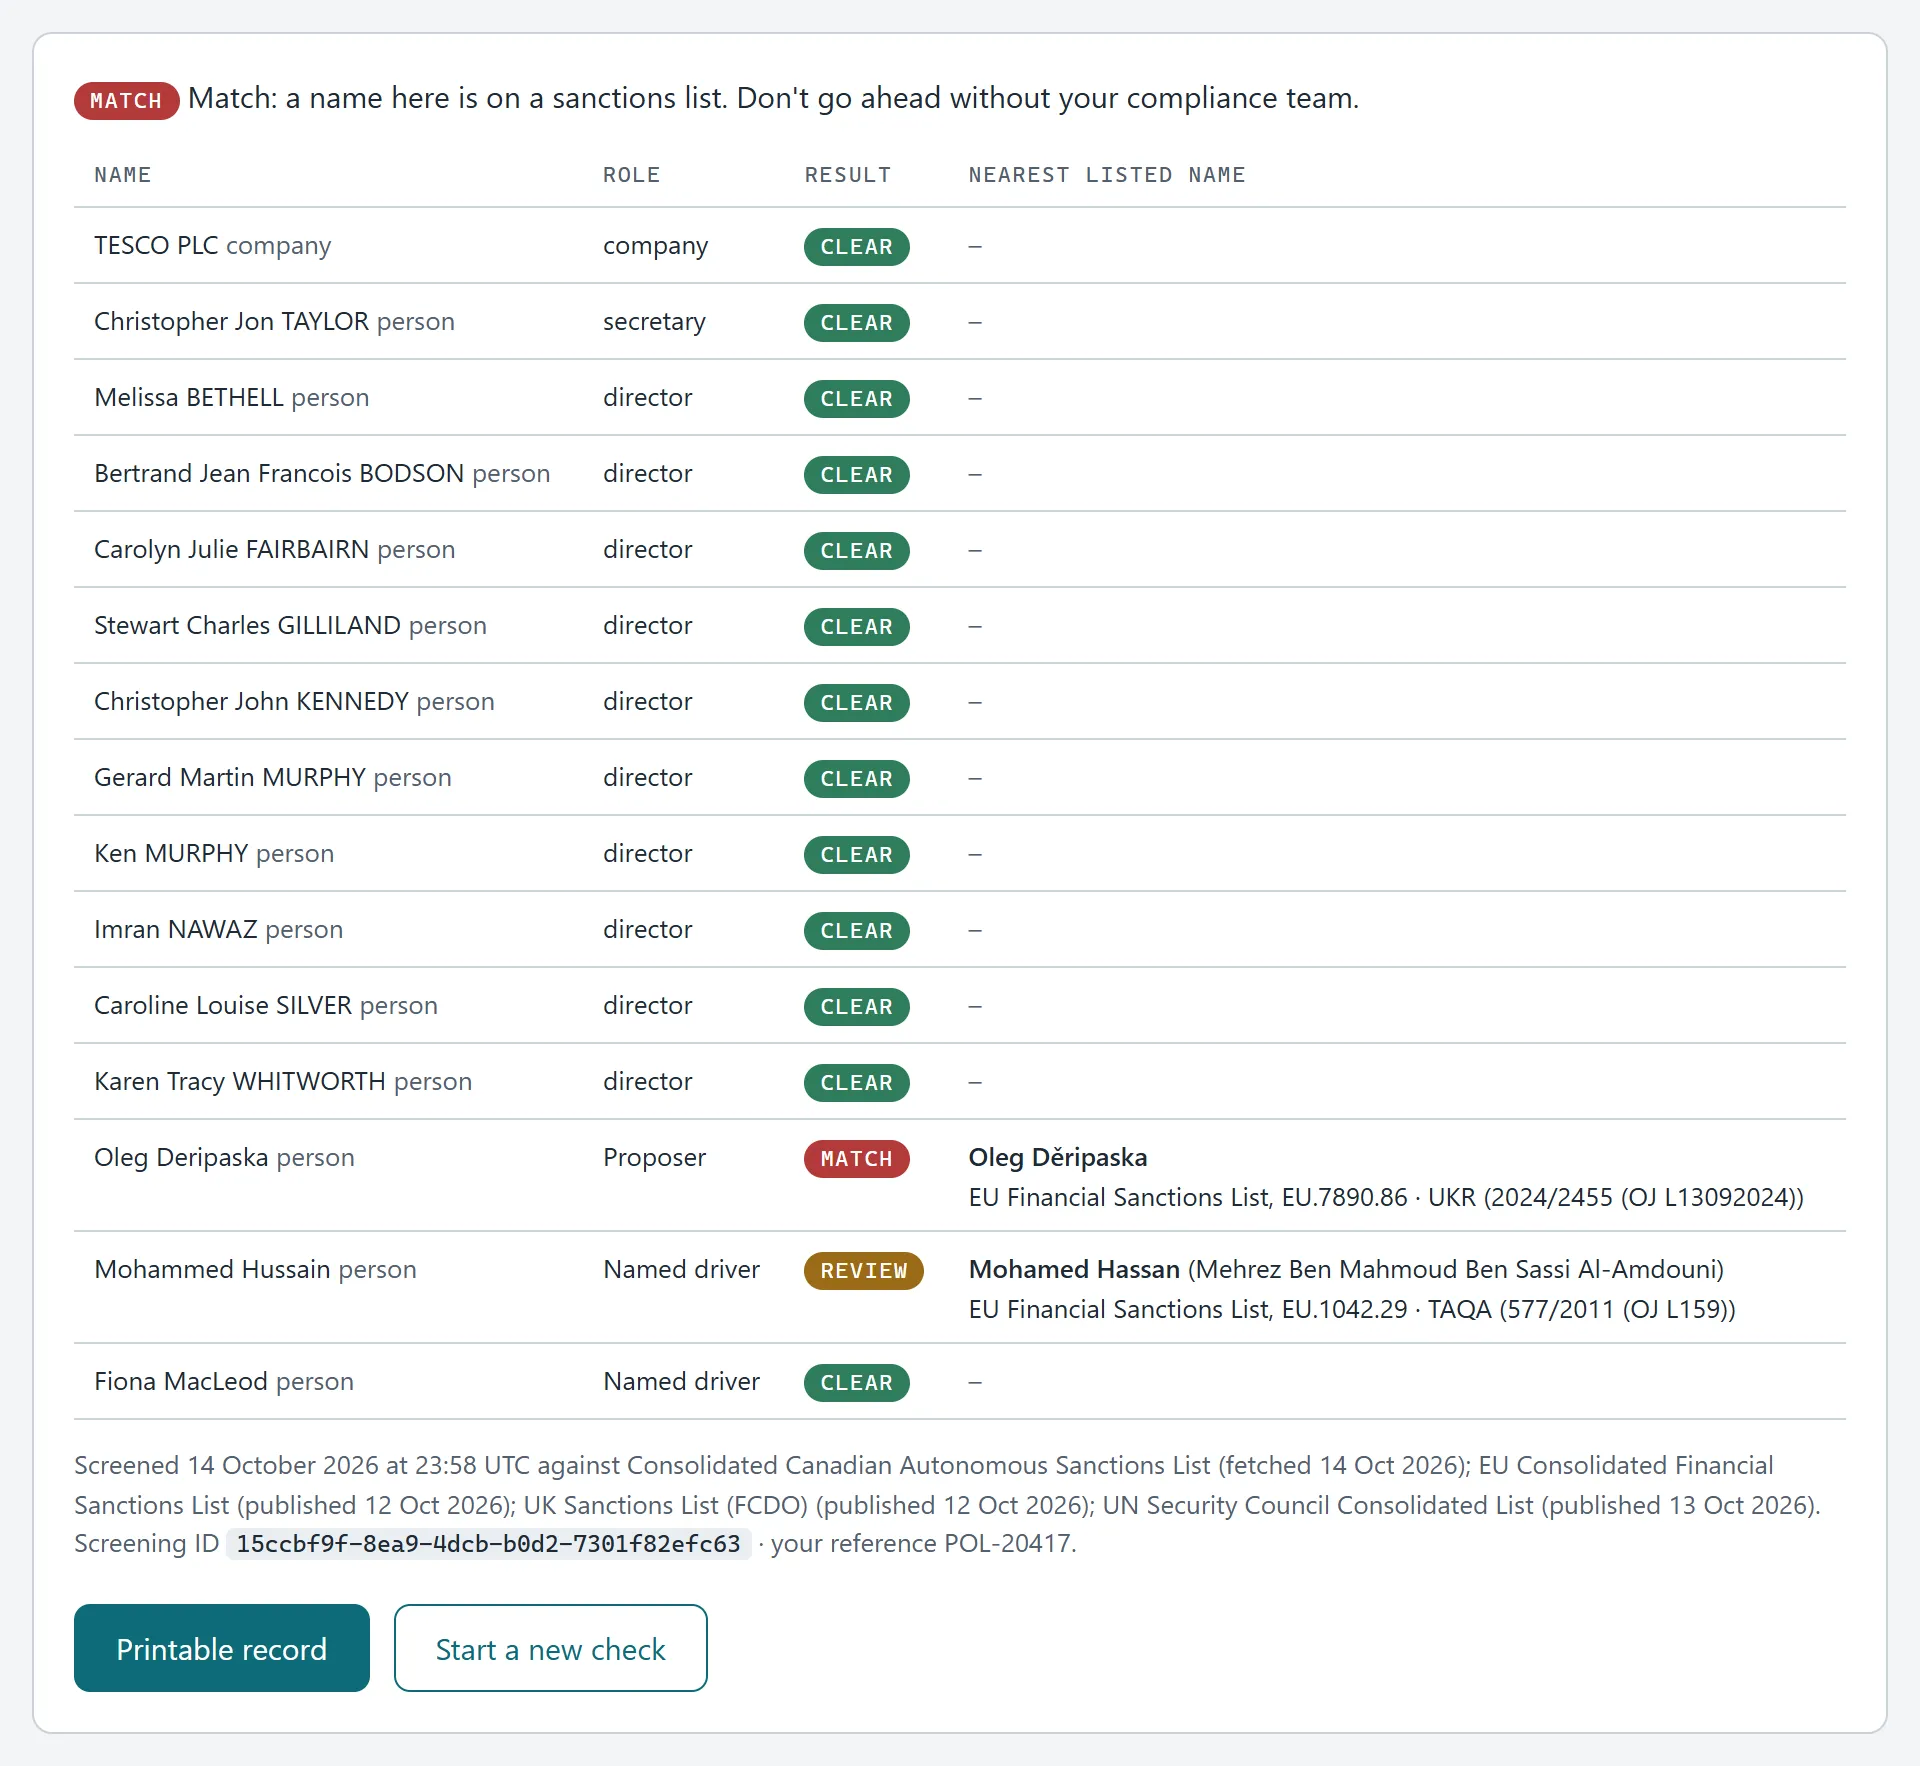1920x1766 pixels.
Task: Select the Oleg Děripaska listed name
Action: pos(1058,1157)
